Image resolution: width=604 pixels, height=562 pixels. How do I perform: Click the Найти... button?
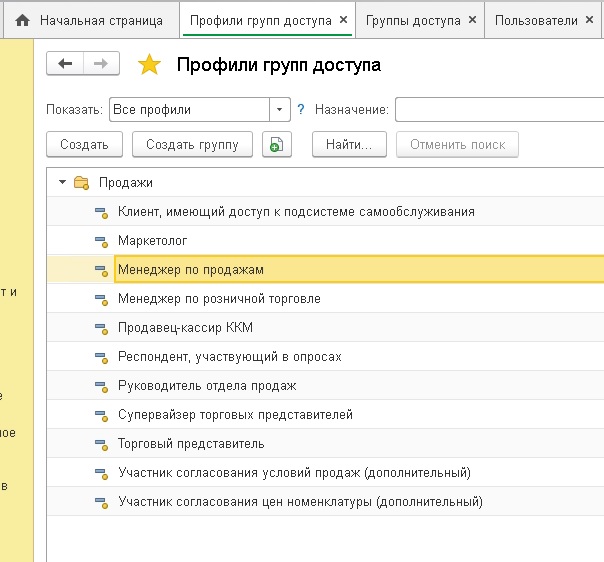pyautogui.click(x=349, y=144)
